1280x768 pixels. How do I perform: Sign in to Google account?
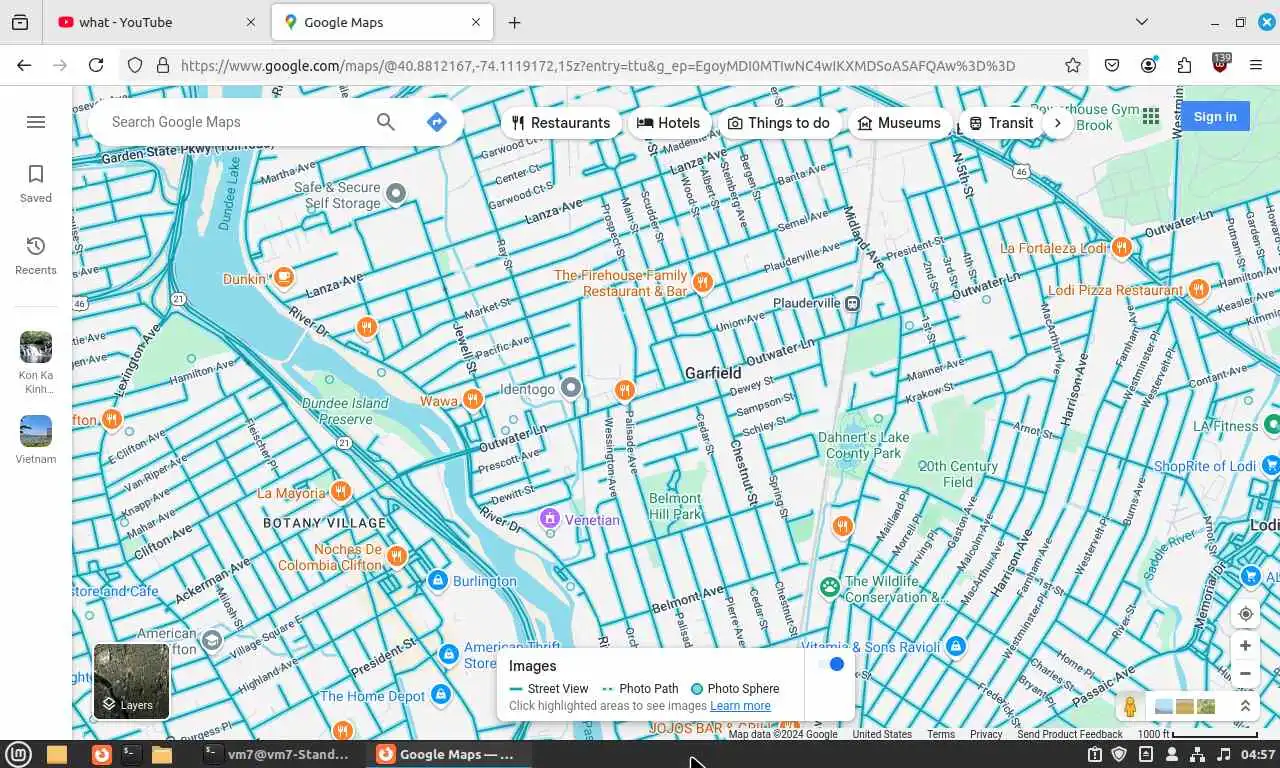coord(1214,117)
